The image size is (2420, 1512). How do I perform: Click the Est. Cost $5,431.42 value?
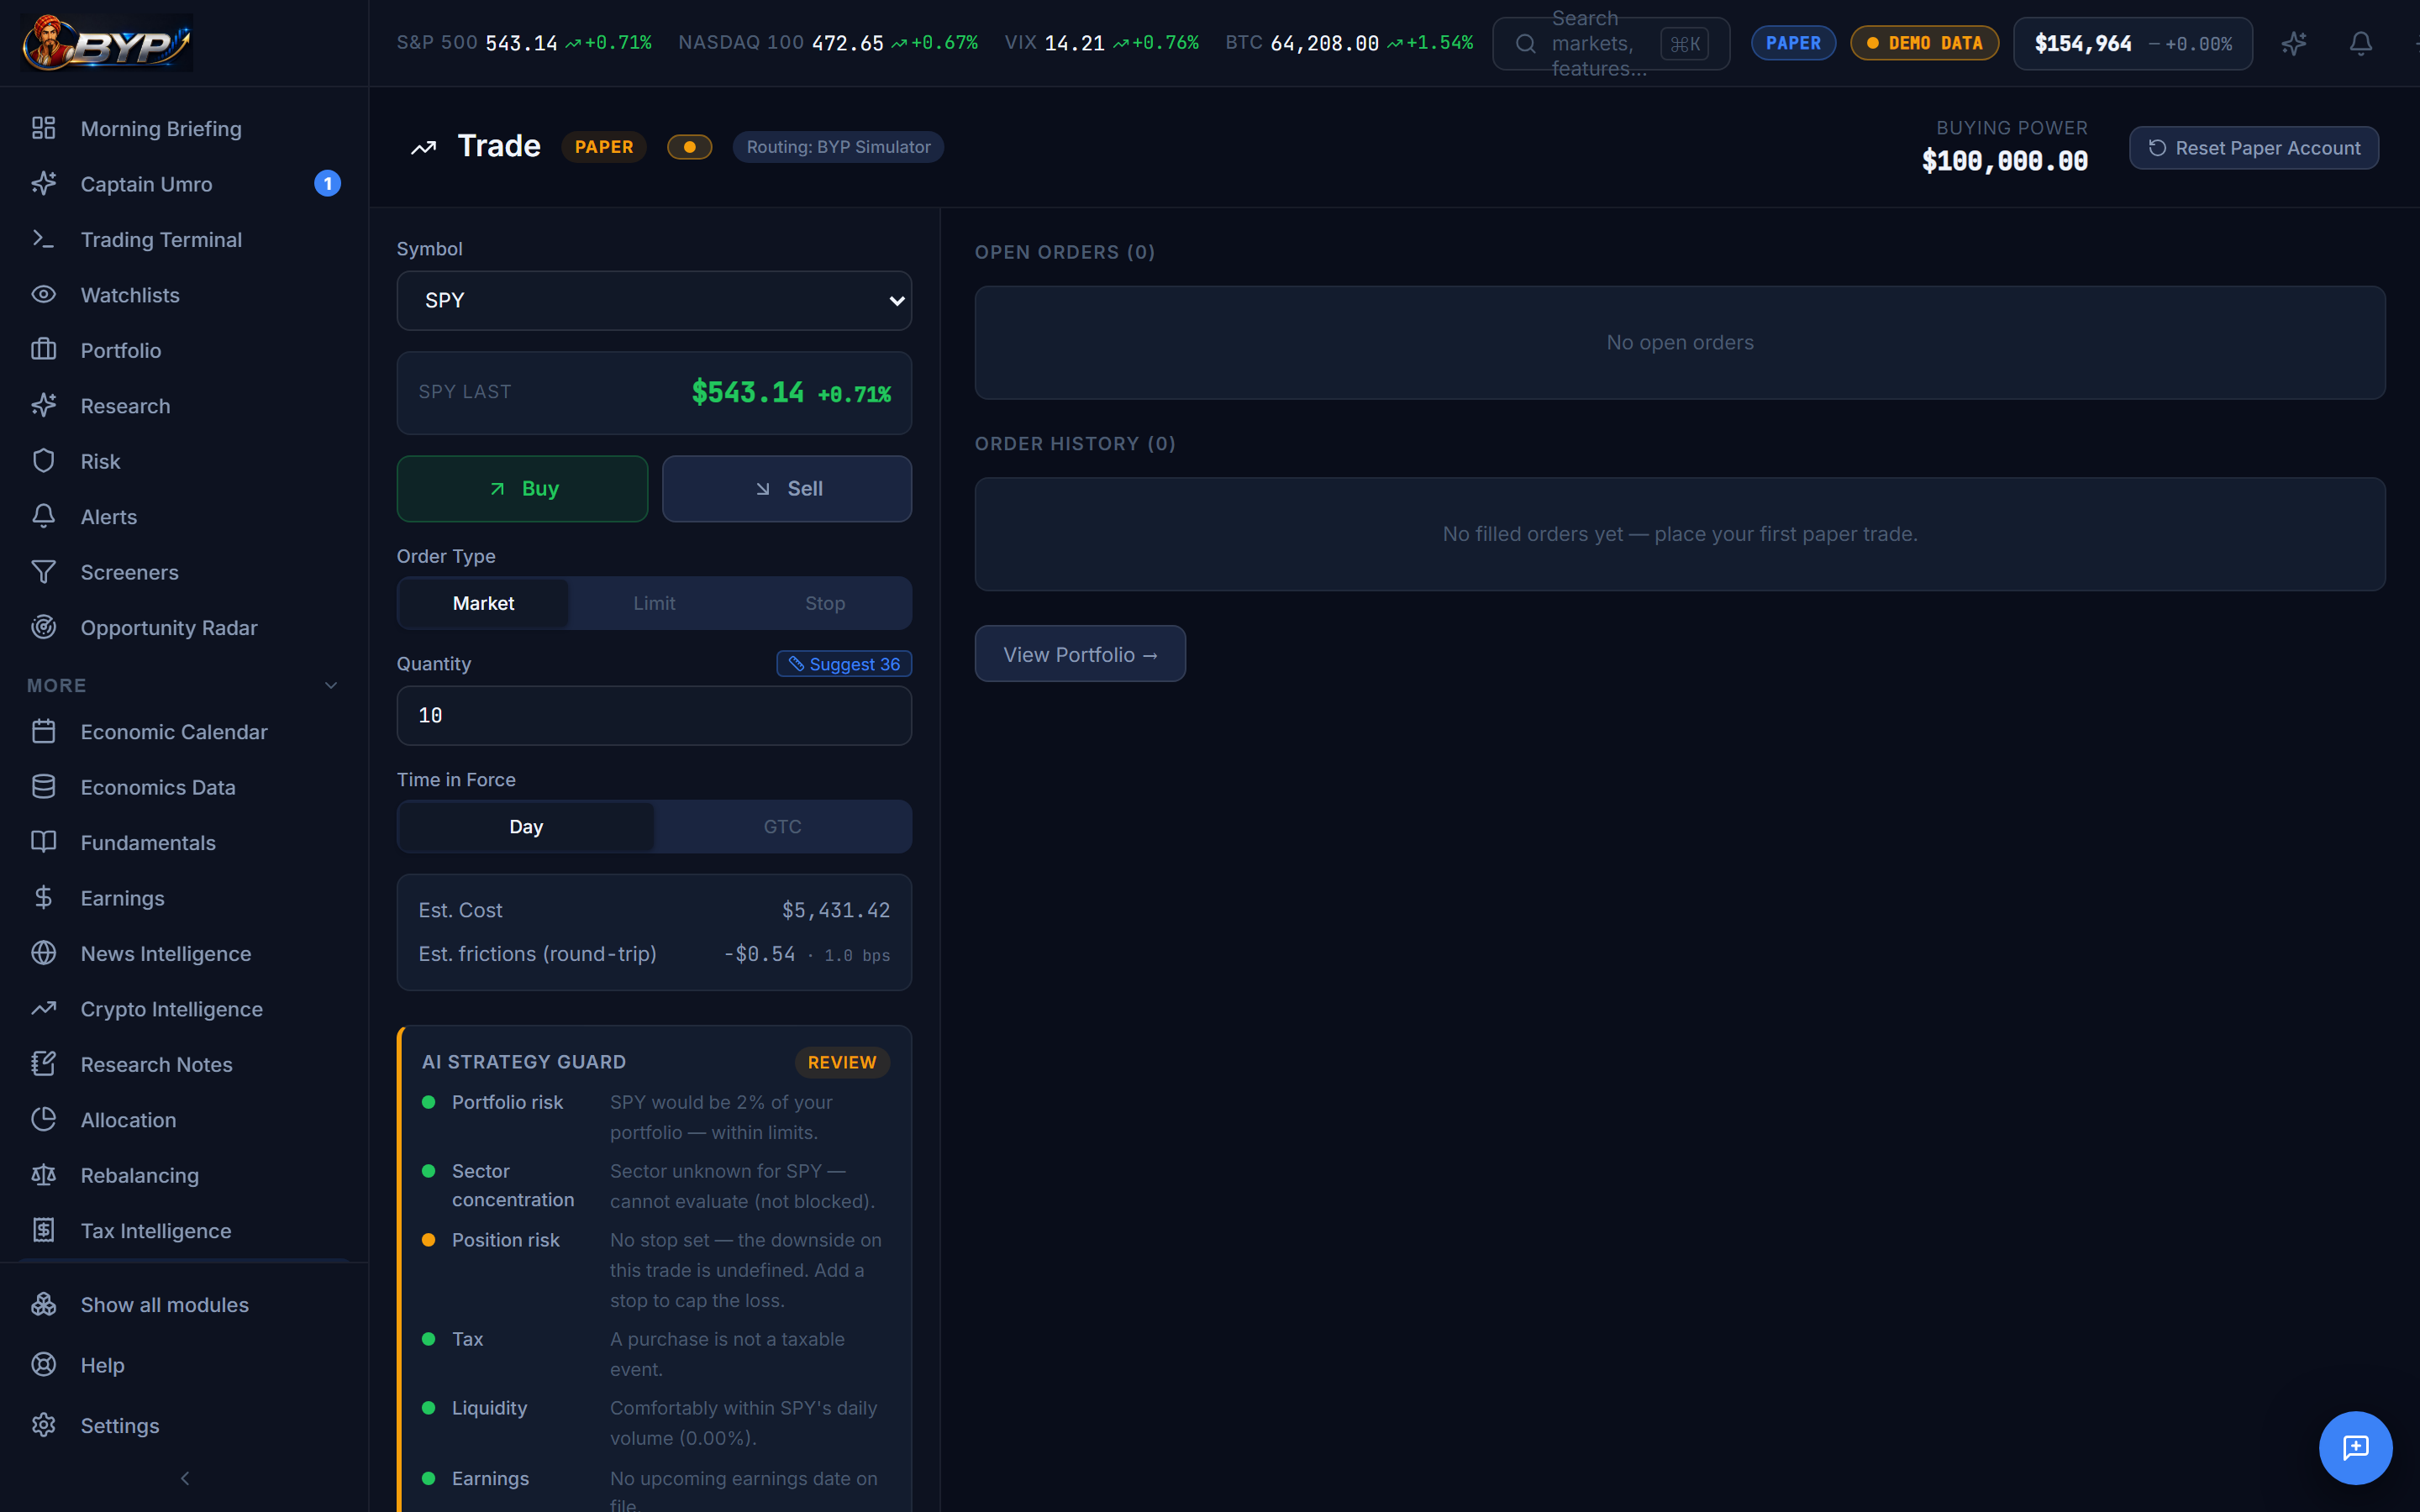(x=836, y=910)
